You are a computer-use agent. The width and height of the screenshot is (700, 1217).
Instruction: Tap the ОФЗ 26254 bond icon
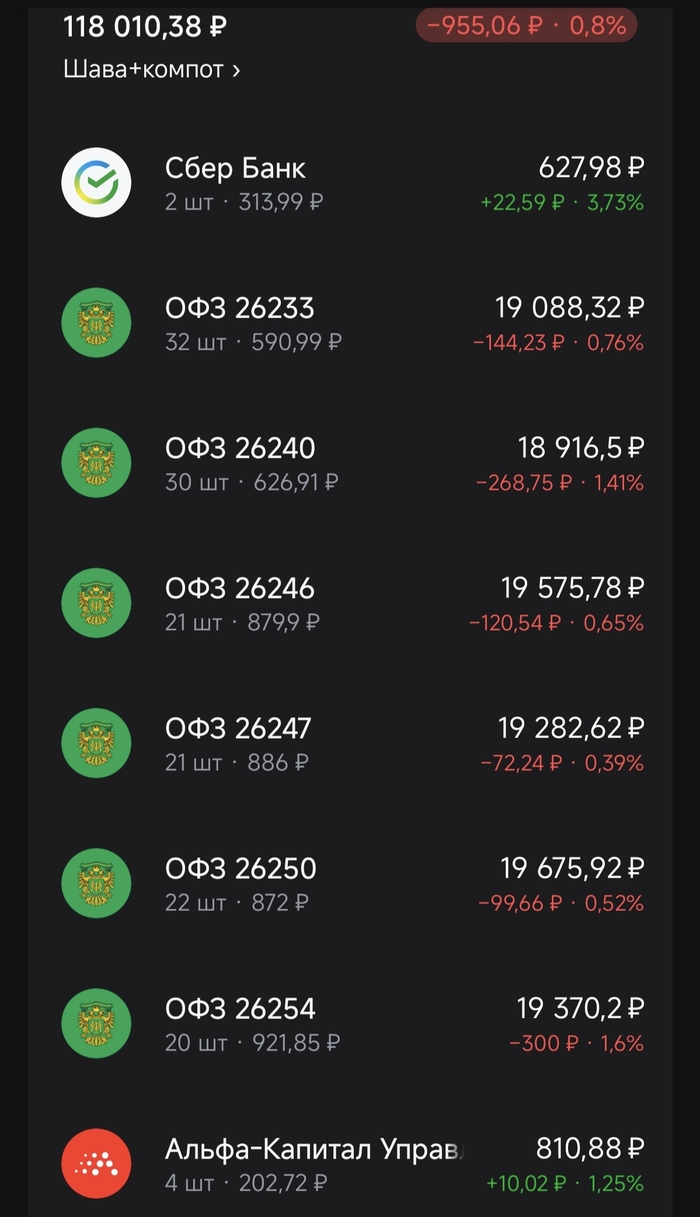coord(96,1023)
